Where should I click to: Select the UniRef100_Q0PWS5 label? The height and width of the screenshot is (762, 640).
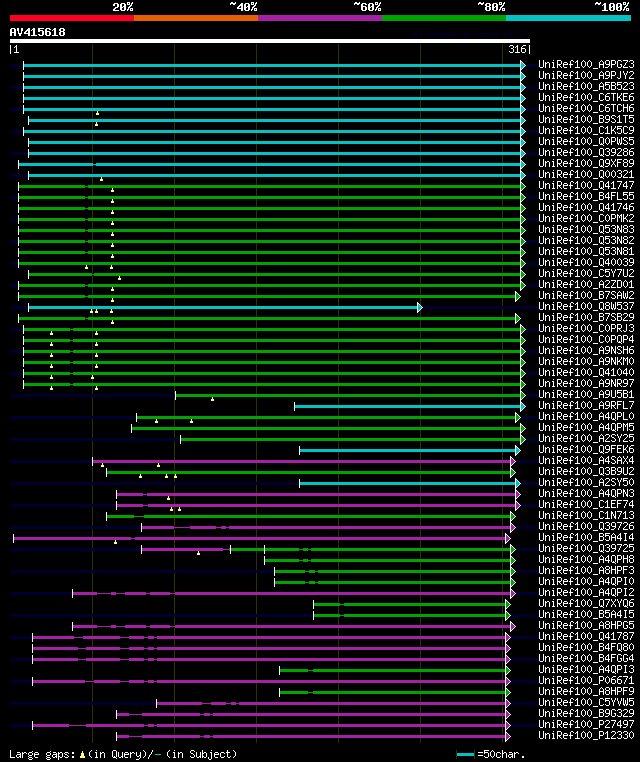[586, 141]
